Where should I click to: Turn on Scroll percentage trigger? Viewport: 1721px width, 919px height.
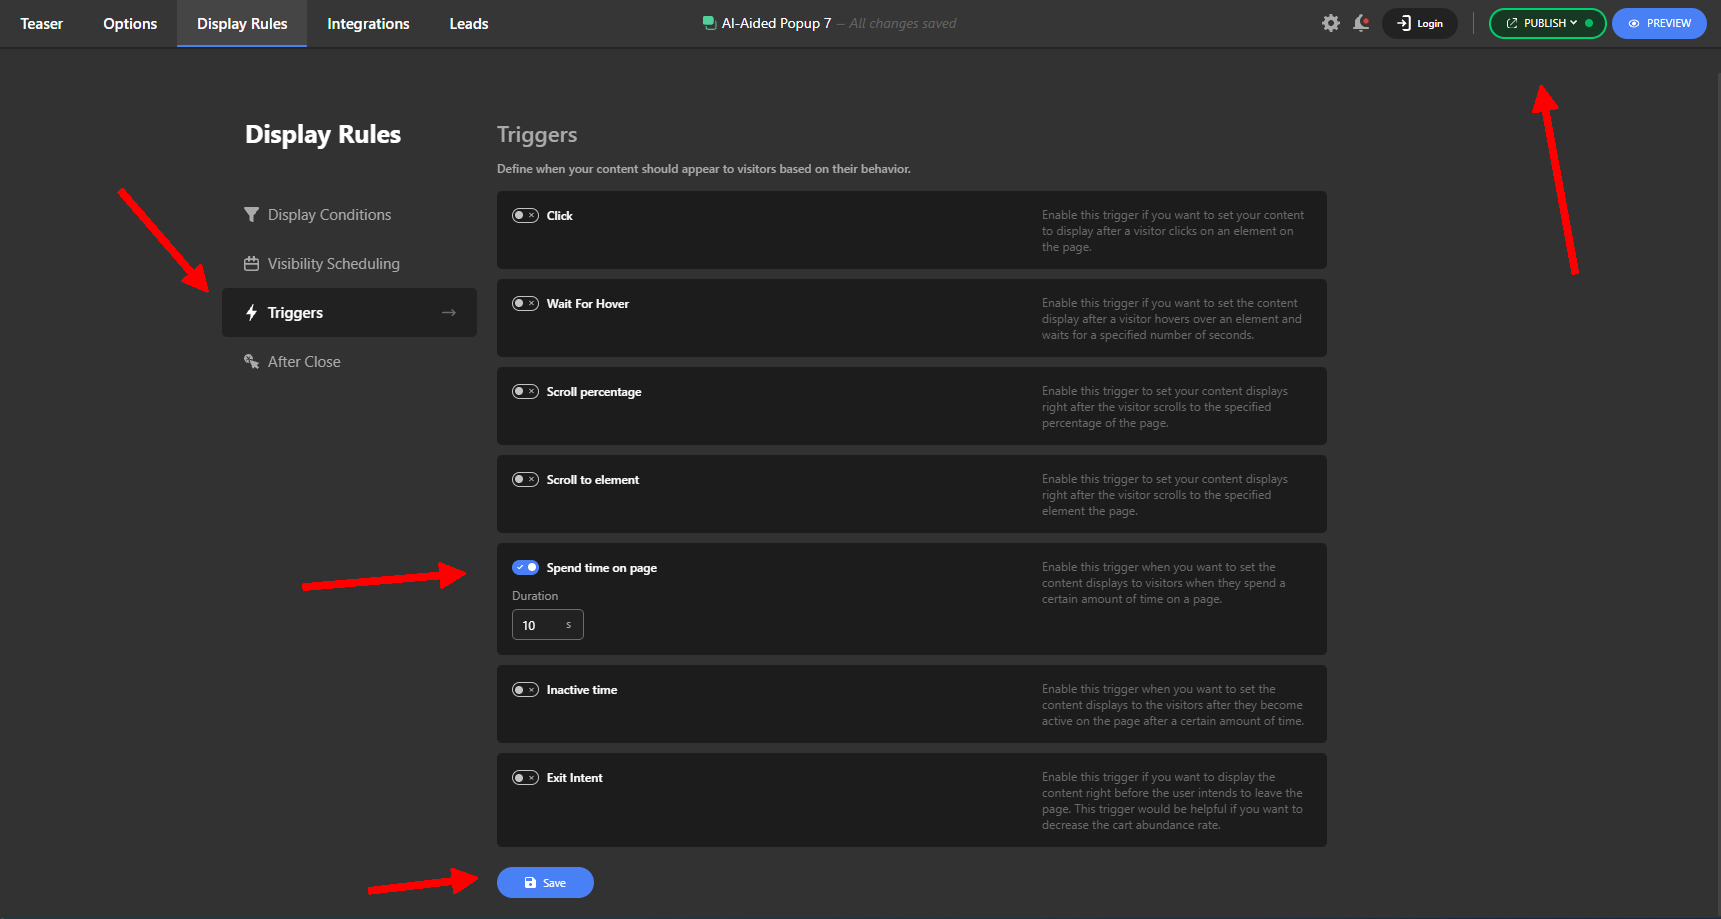tap(525, 392)
